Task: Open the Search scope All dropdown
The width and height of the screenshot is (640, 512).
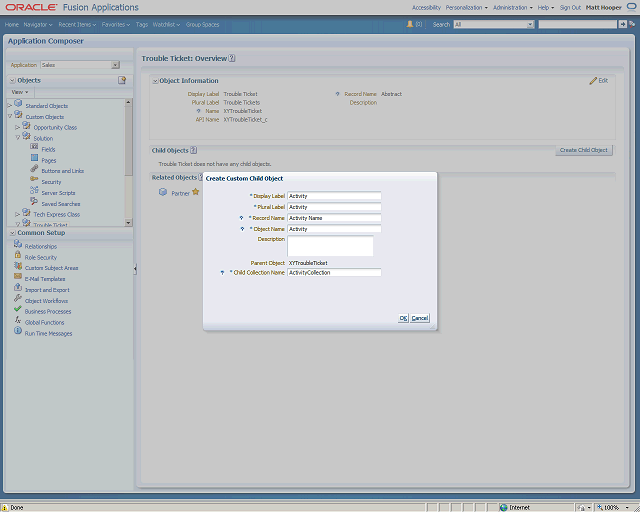Action: pos(530,24)
